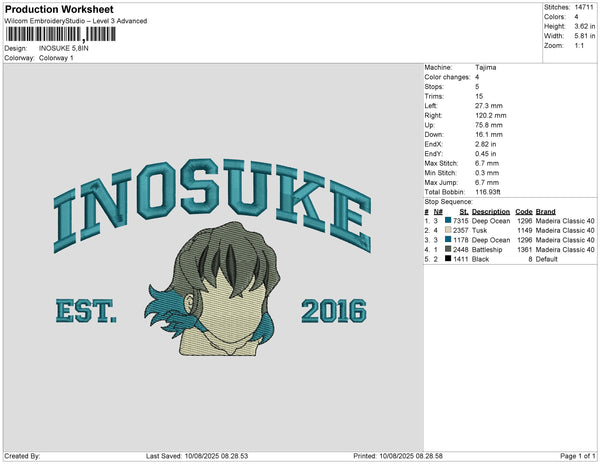Click the EndX value '2.82 in'
Image resolution: width=600 pixels, height=464 pixels.
click(x=486, y=144)
